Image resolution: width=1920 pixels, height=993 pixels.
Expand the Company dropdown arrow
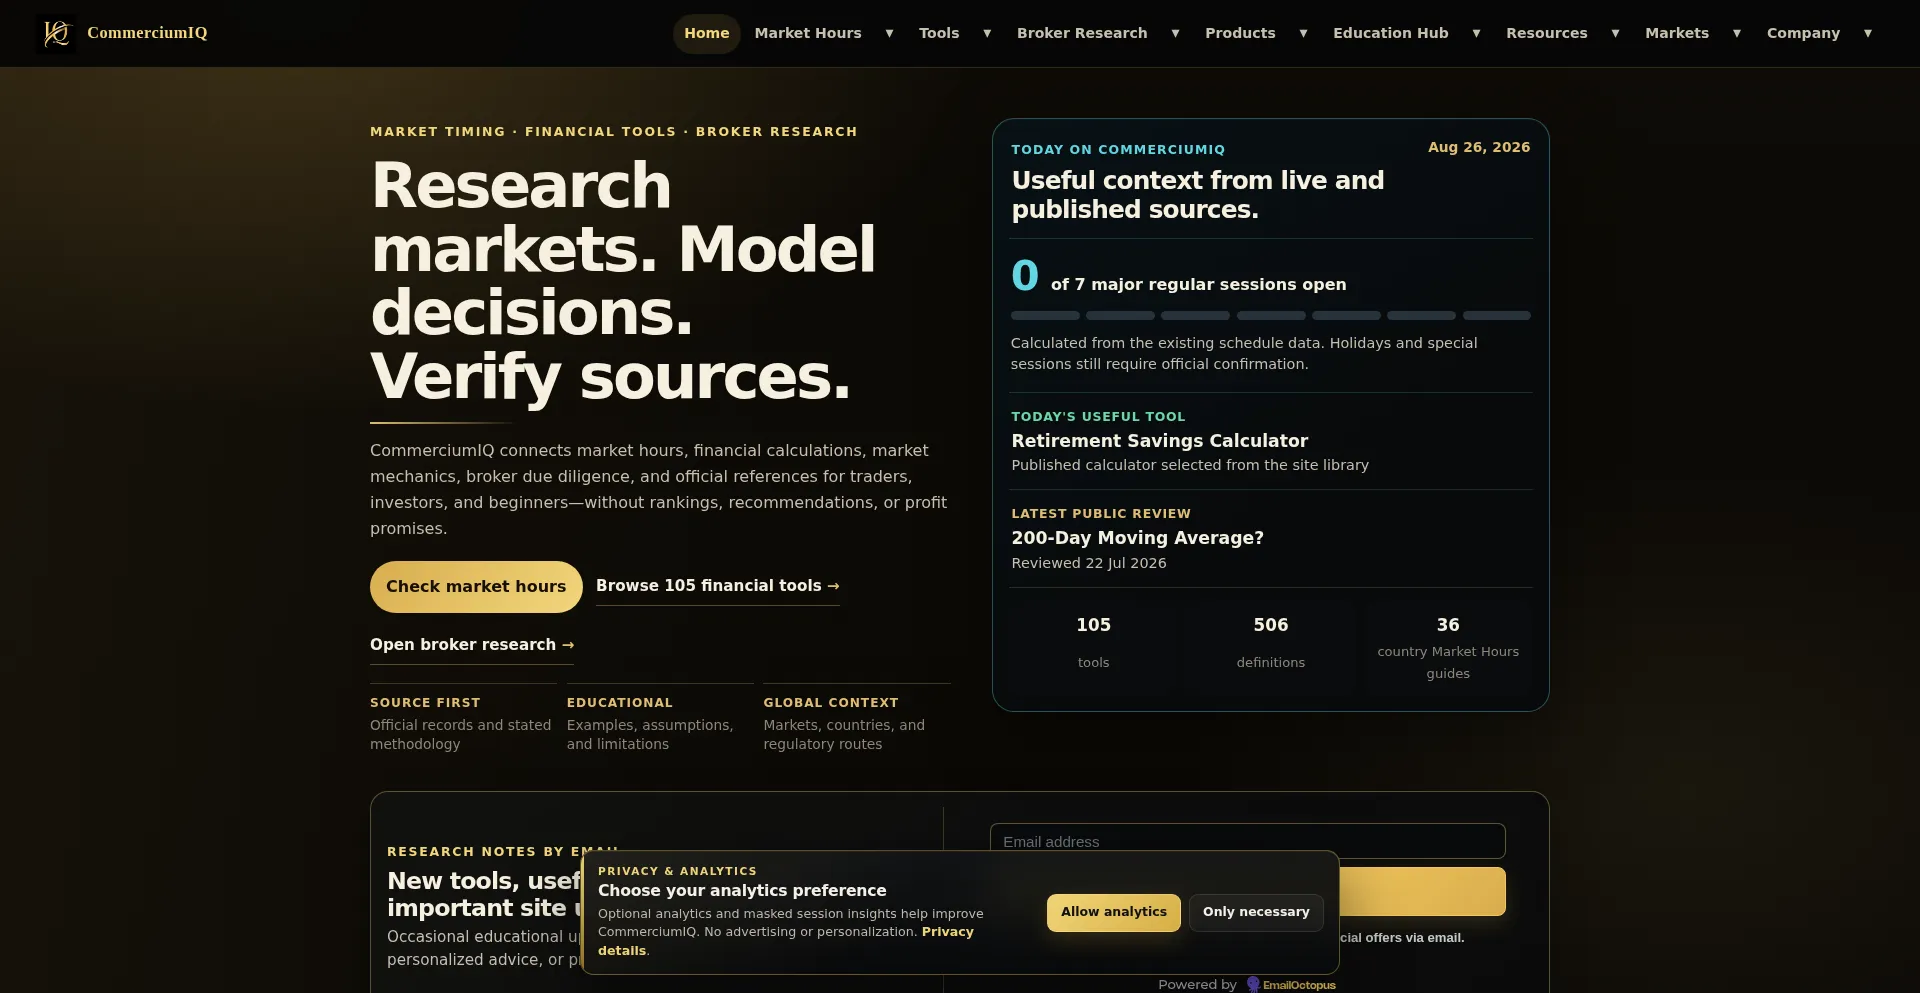pyautogui.click(x=1867, y=33)
